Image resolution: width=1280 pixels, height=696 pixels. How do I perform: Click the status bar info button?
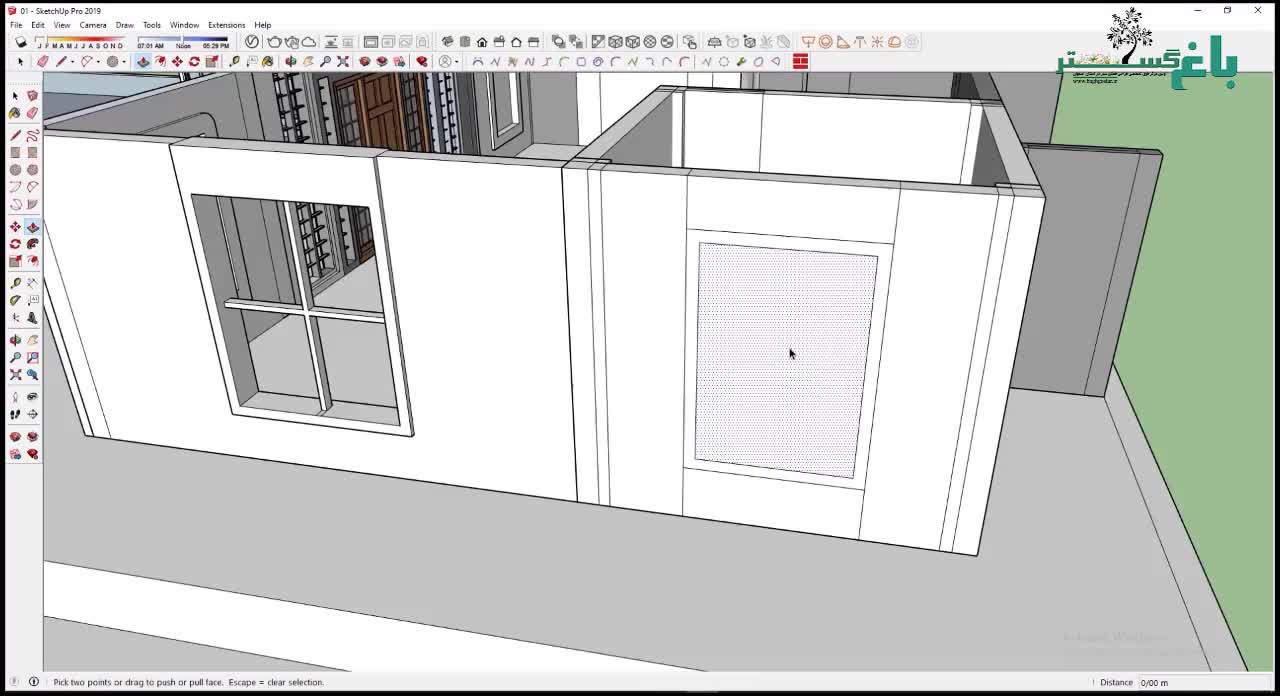coord(33,682)
